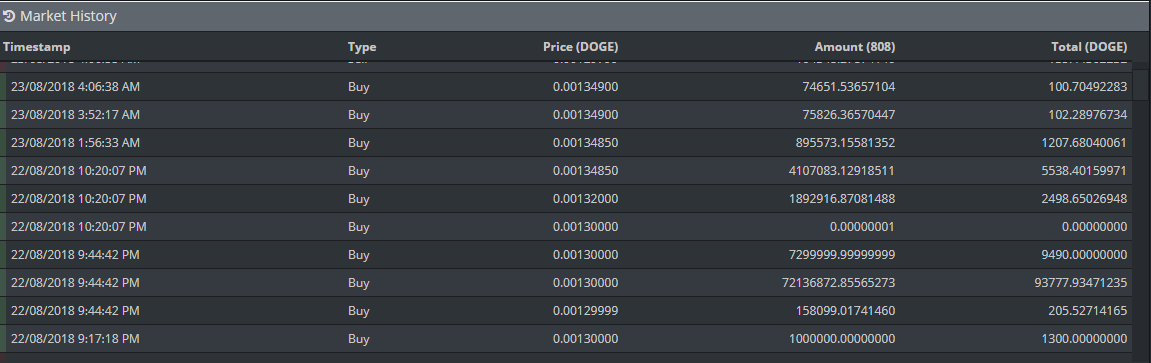Select the 23/08/2018 4:06:38 AM trade row
Screen dimensions: 1151x363
(566, 87)
